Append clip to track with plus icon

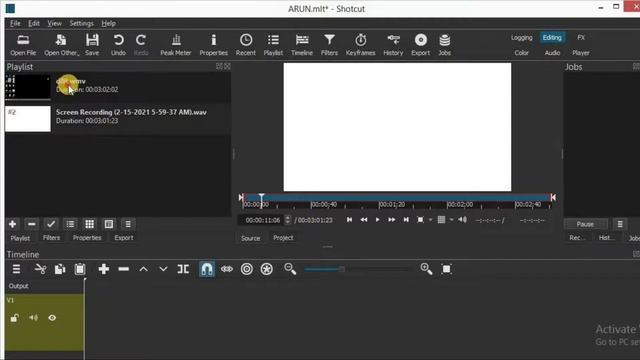pos(104,269)
